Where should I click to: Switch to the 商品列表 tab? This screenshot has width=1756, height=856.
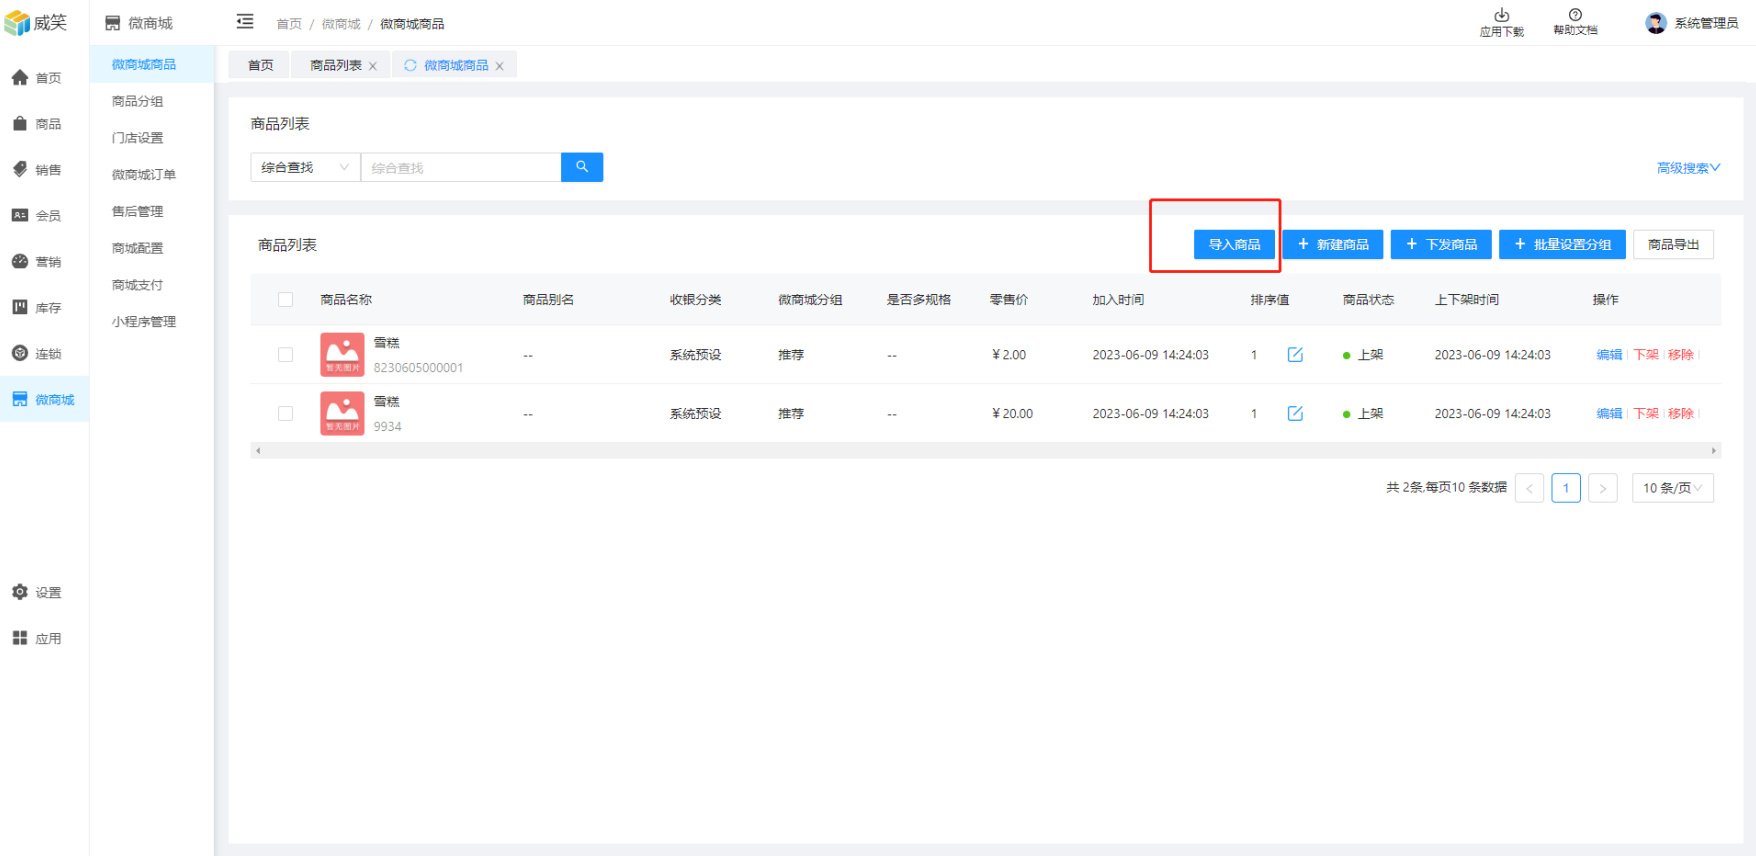[x=335, y=66]
